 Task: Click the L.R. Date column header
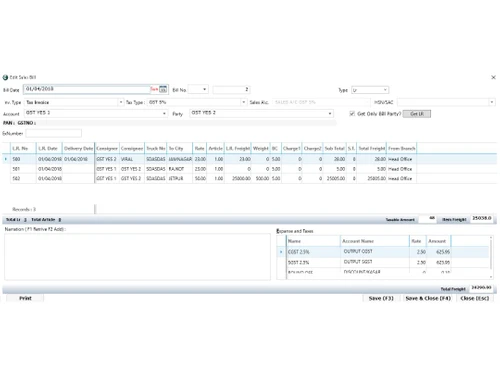click(49, 148)
